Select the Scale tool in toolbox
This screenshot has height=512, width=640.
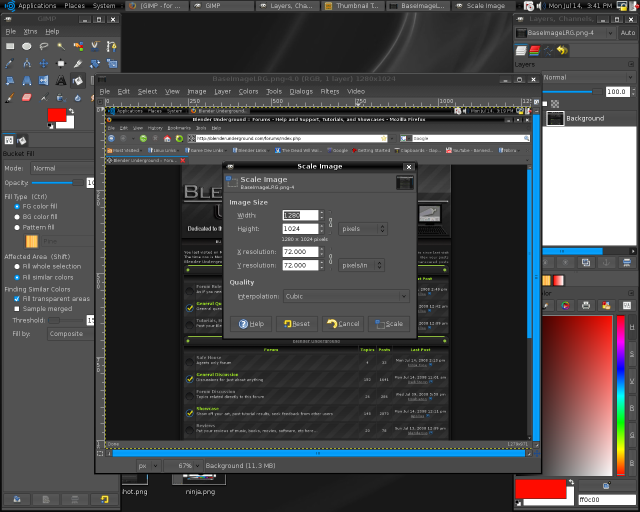[x=111, y=63]
